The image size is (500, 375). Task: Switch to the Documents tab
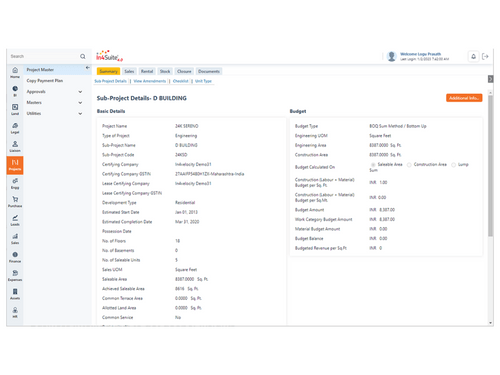(209, 71)
